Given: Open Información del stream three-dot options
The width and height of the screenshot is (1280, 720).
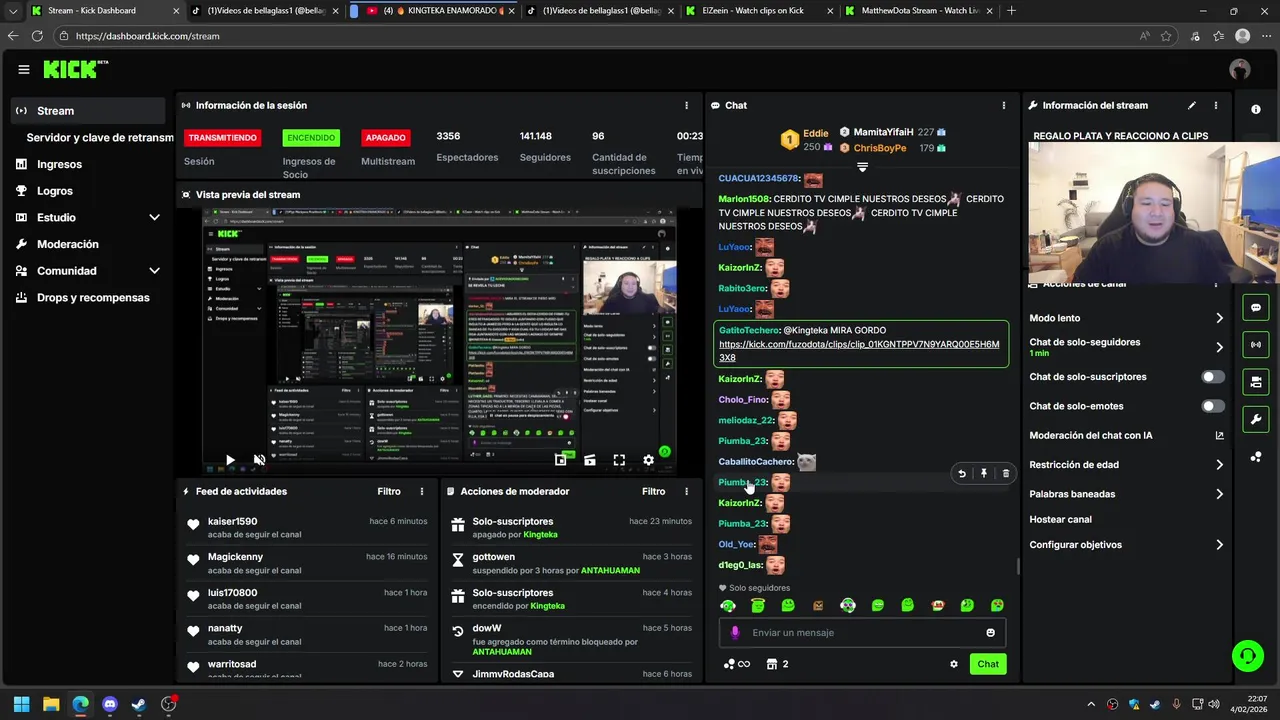Looking at the screenshot, I should click(1216, 105).
